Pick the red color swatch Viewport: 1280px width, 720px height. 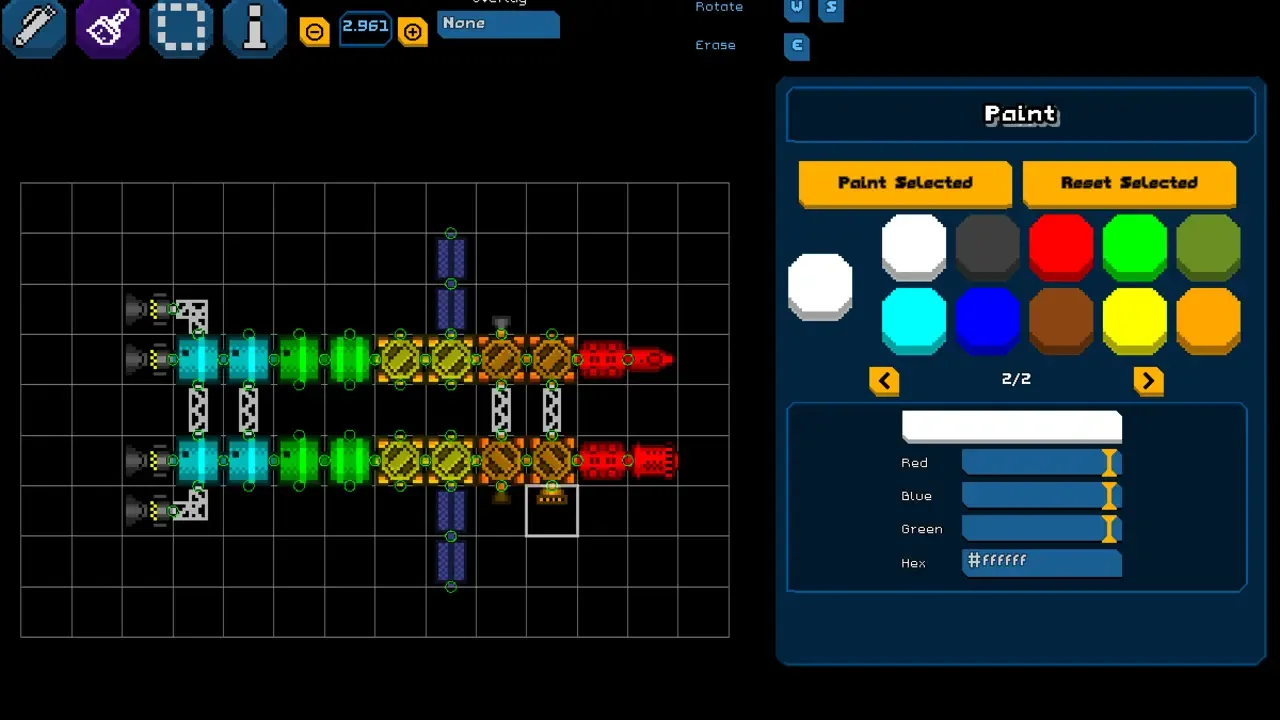pos(1061,246)
